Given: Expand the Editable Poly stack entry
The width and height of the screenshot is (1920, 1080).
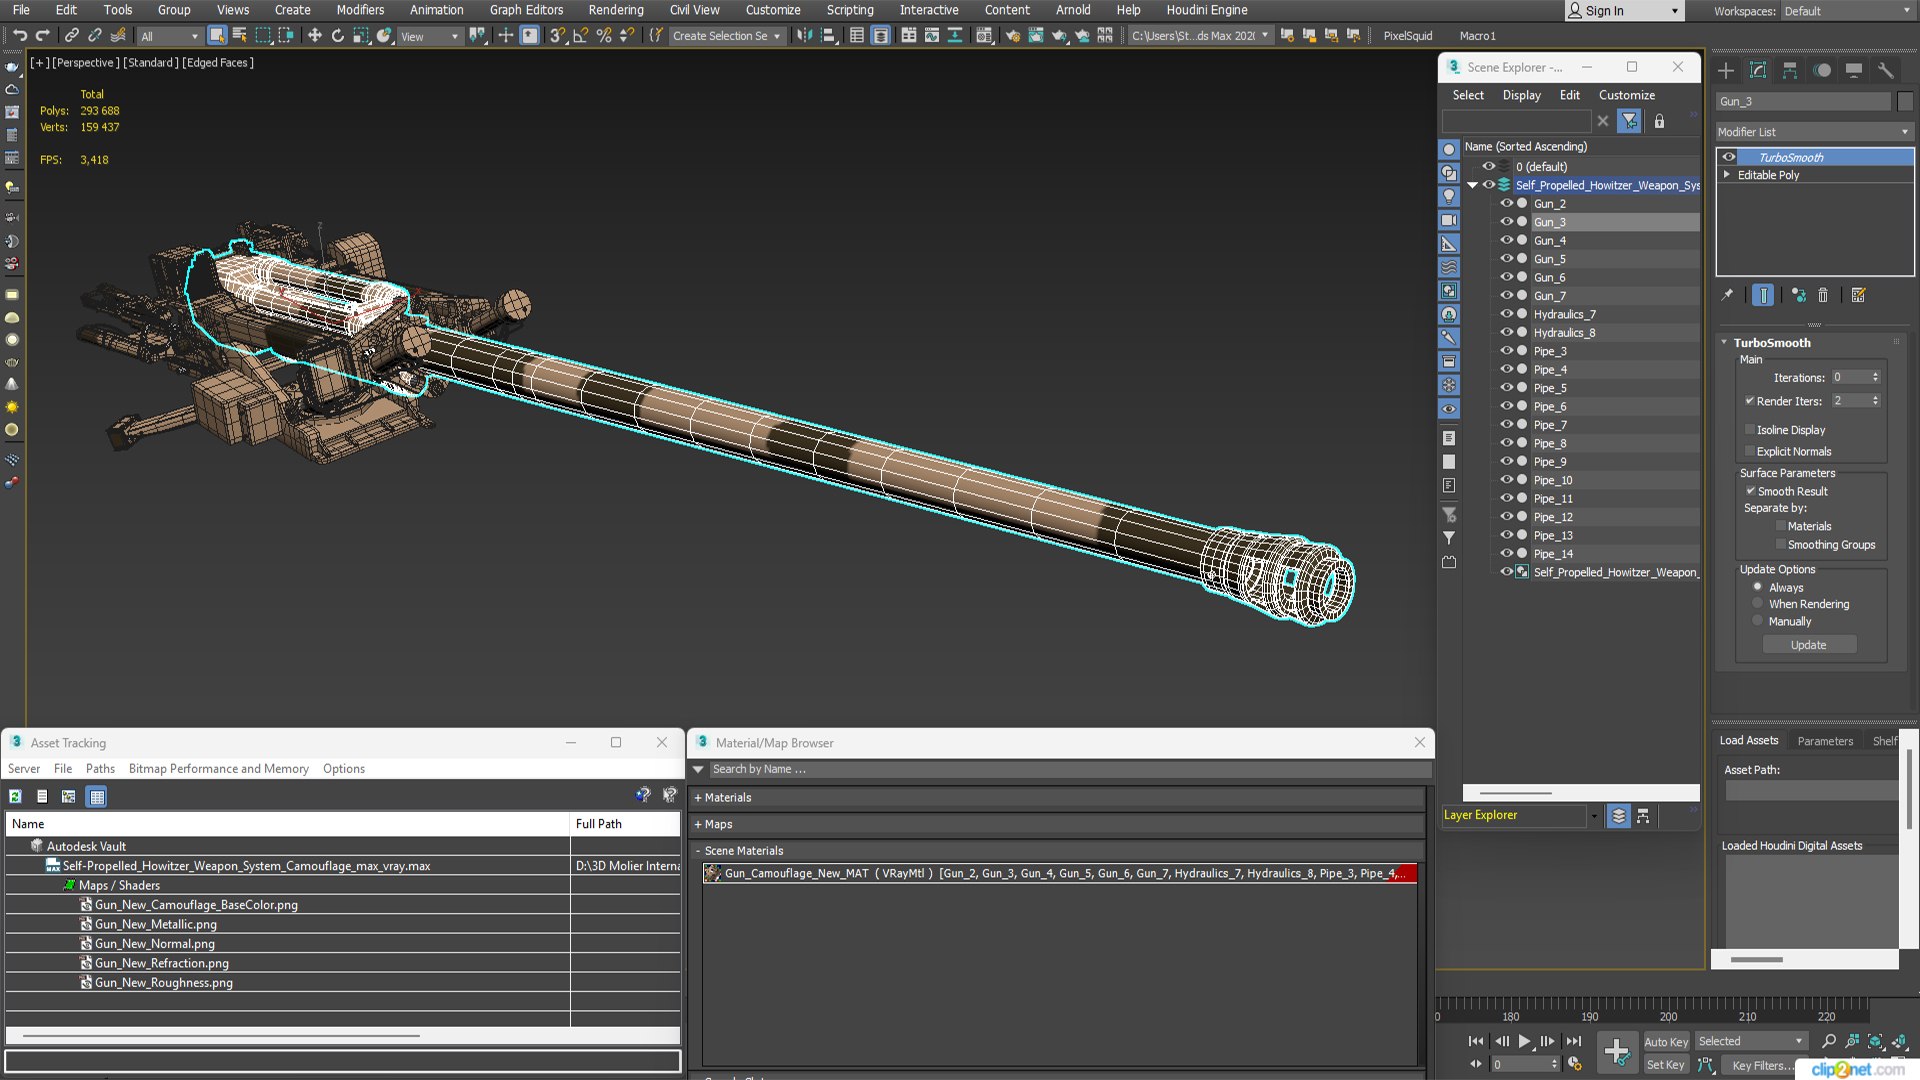Looking at the screenshot, I should (x=1726, y=175).
